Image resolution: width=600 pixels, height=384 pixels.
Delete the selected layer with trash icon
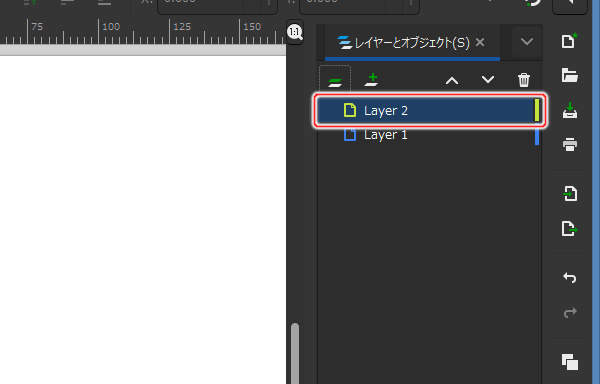[524, 80]
